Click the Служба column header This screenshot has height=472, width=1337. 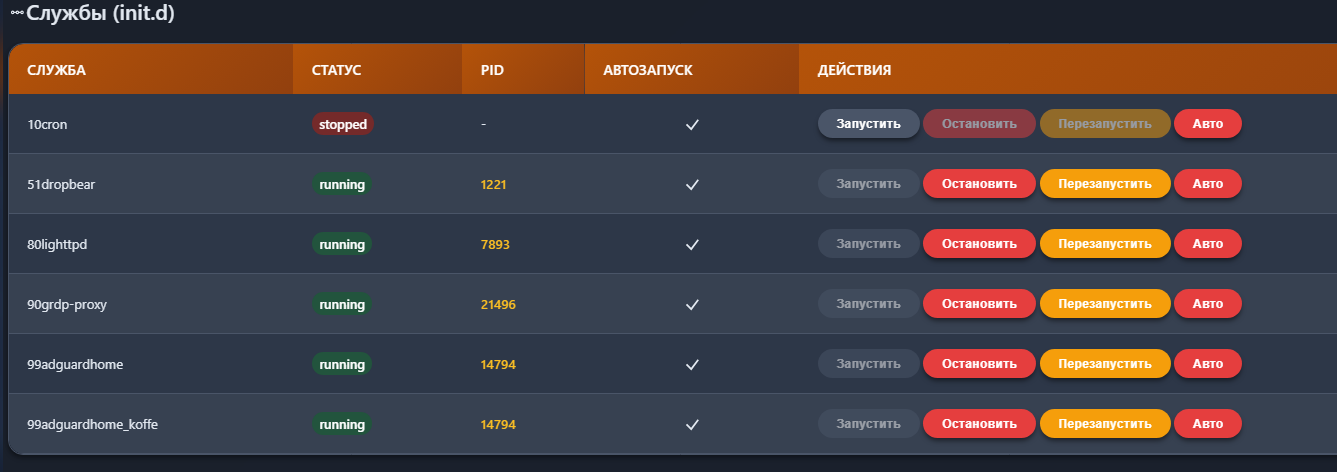(57, 71)
